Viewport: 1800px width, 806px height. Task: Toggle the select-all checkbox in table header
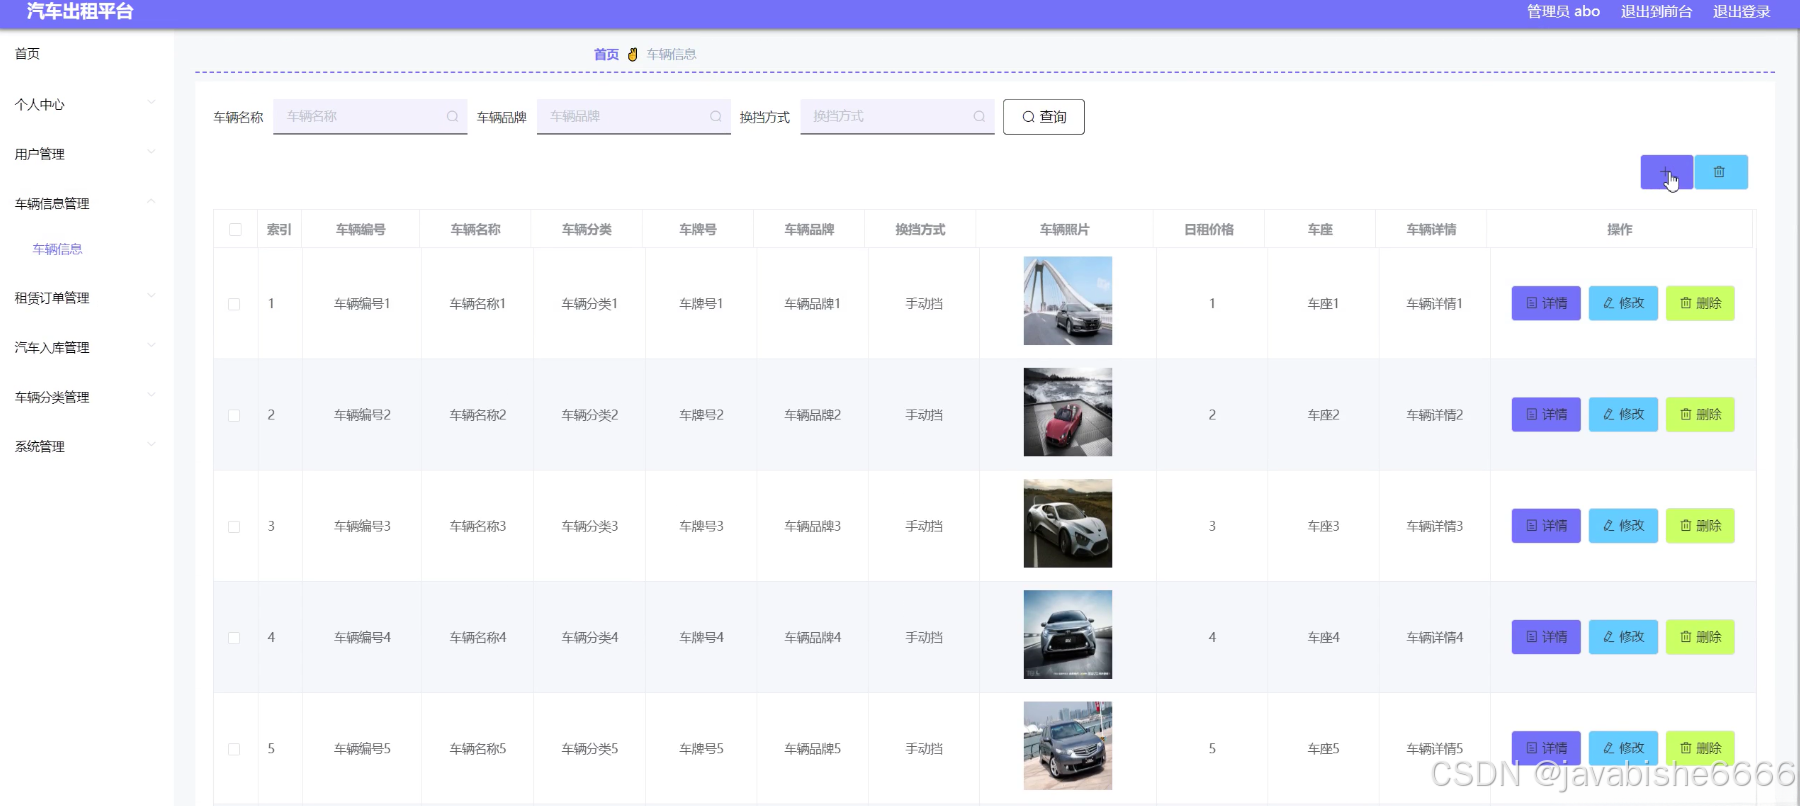tap(235, 229)
